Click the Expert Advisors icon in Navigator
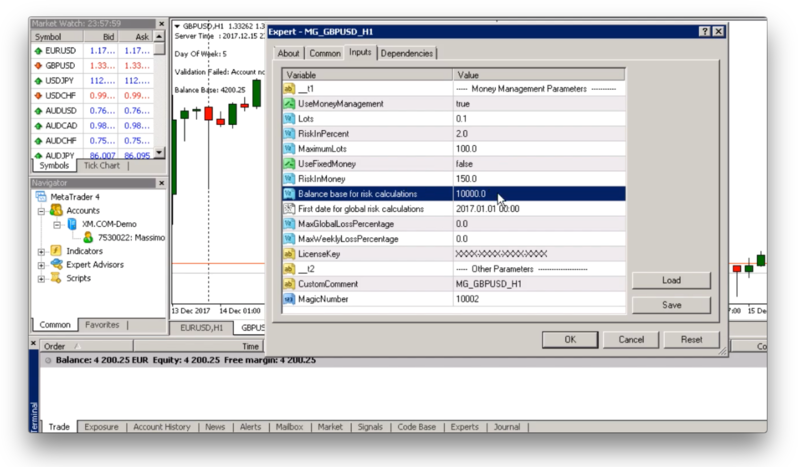 click(57, 264)
